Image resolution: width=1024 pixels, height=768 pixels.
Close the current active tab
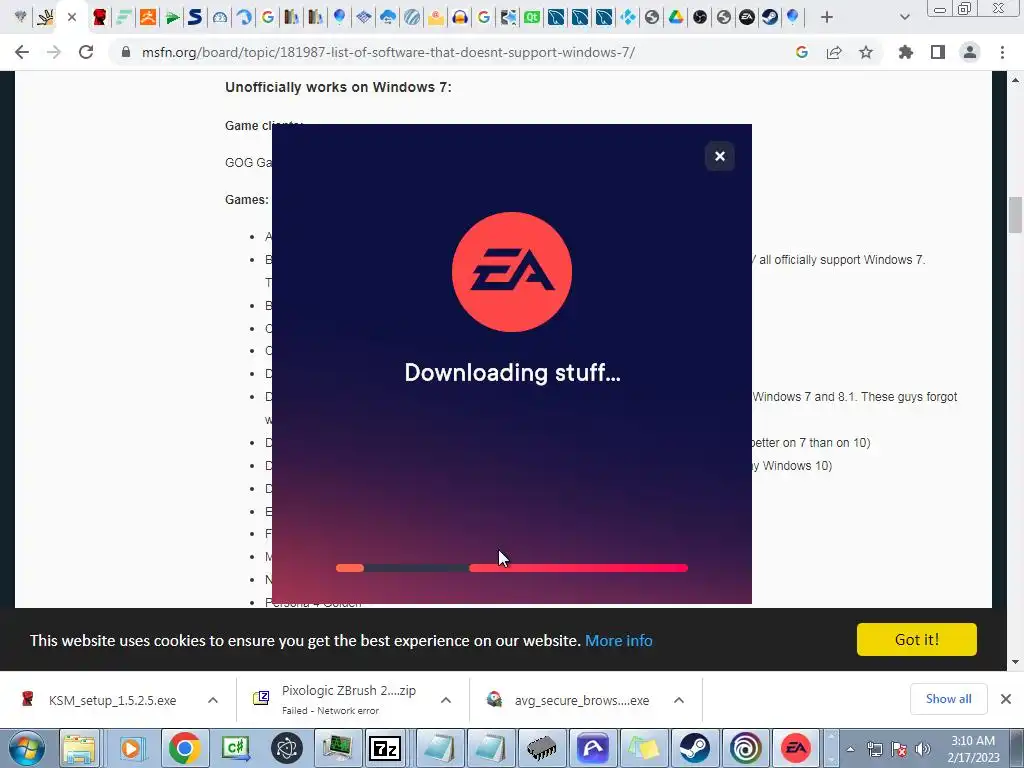tap(72, 18)
